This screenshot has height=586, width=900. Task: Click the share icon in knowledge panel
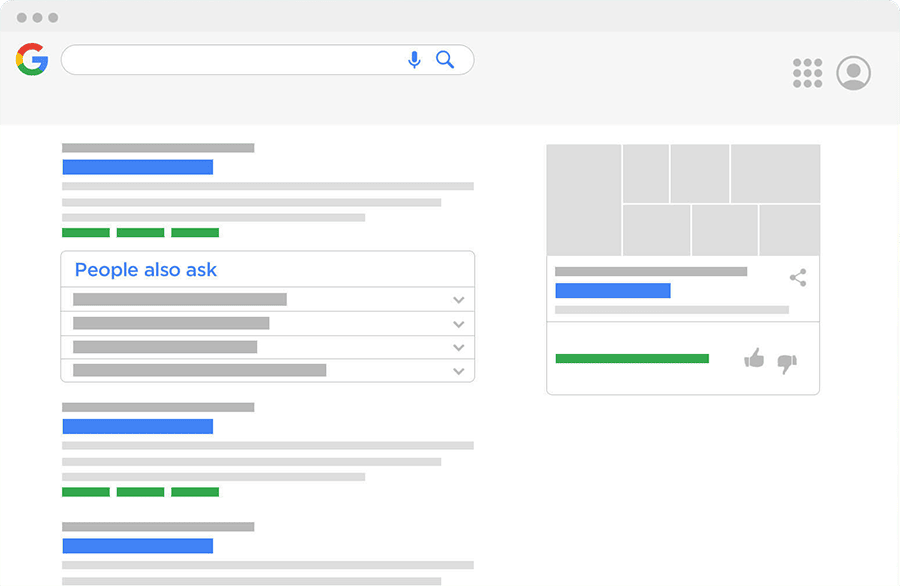point(798,278)
